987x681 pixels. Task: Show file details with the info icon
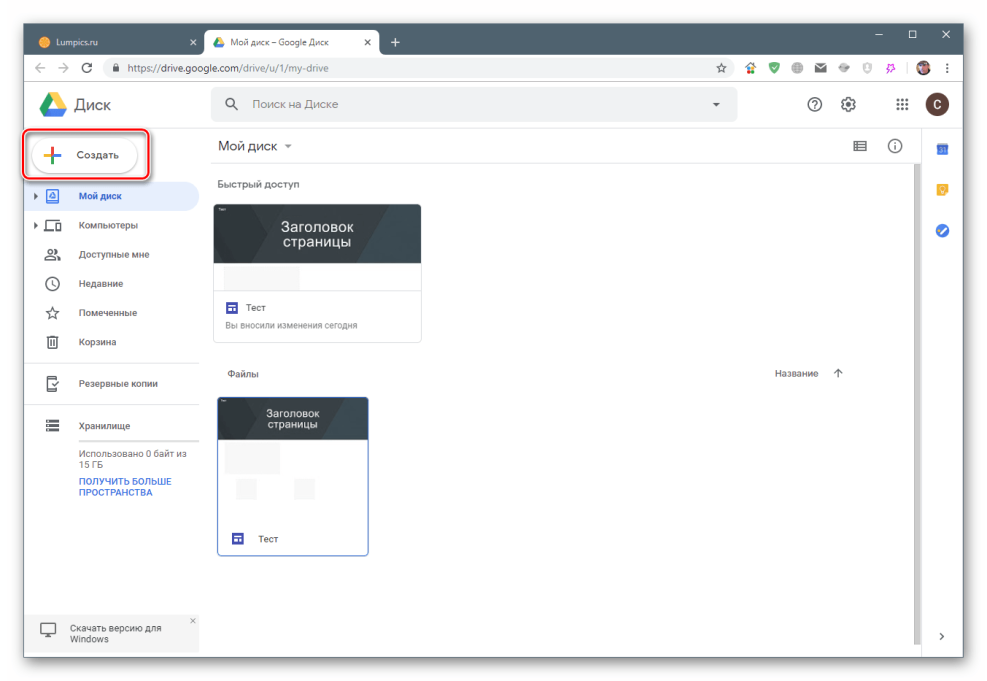894,146
